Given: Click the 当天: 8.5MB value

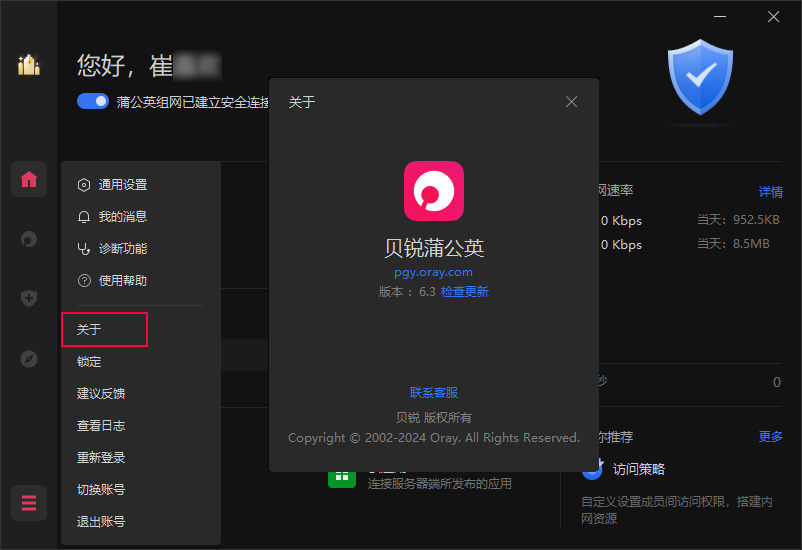Looking at the screenshot, I should (733, 244).
